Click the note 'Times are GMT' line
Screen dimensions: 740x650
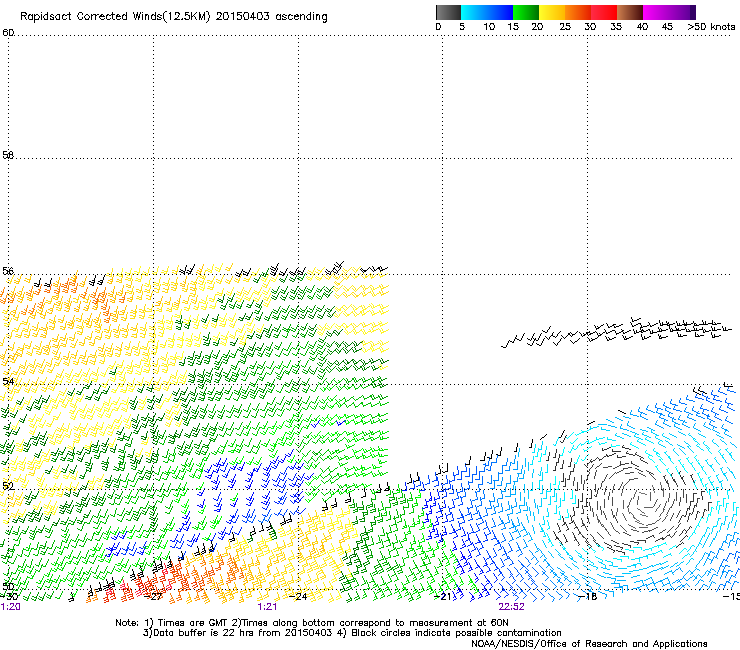pos(312,623)
